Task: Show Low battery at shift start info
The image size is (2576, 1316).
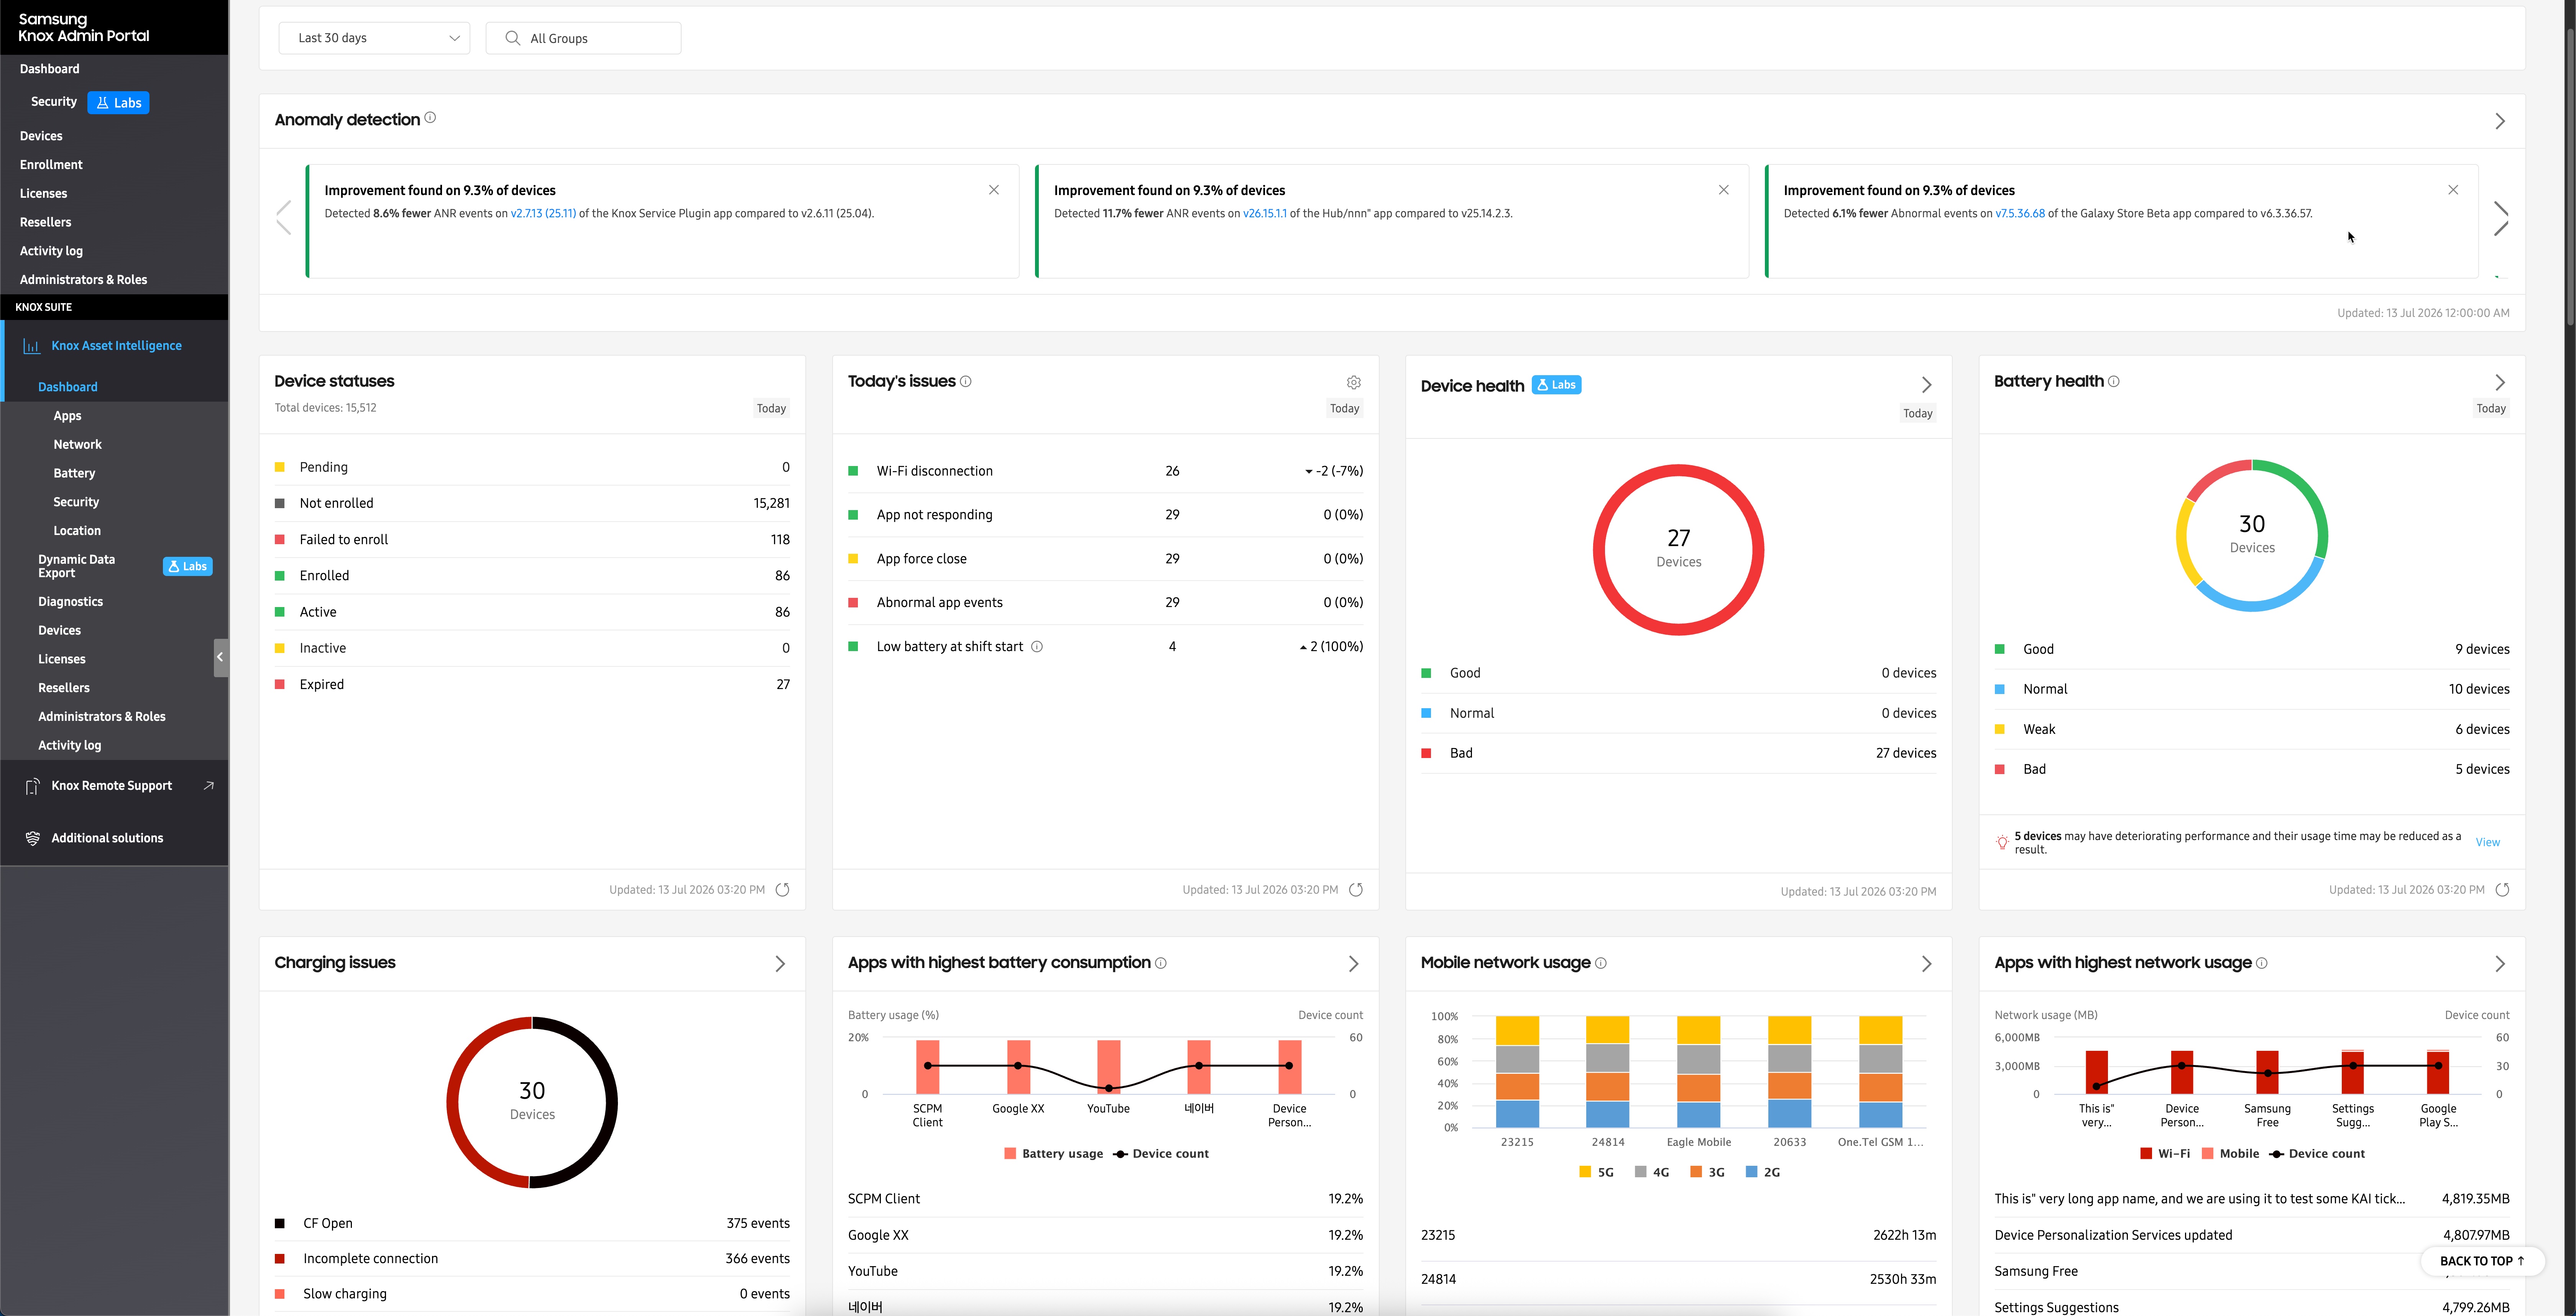Action: (x=1036, y=647)
